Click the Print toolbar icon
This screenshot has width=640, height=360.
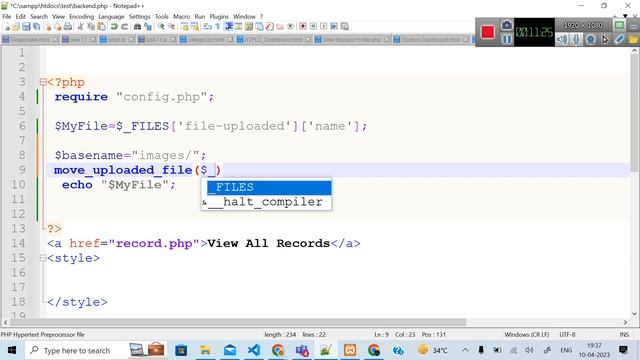(68, 27)
